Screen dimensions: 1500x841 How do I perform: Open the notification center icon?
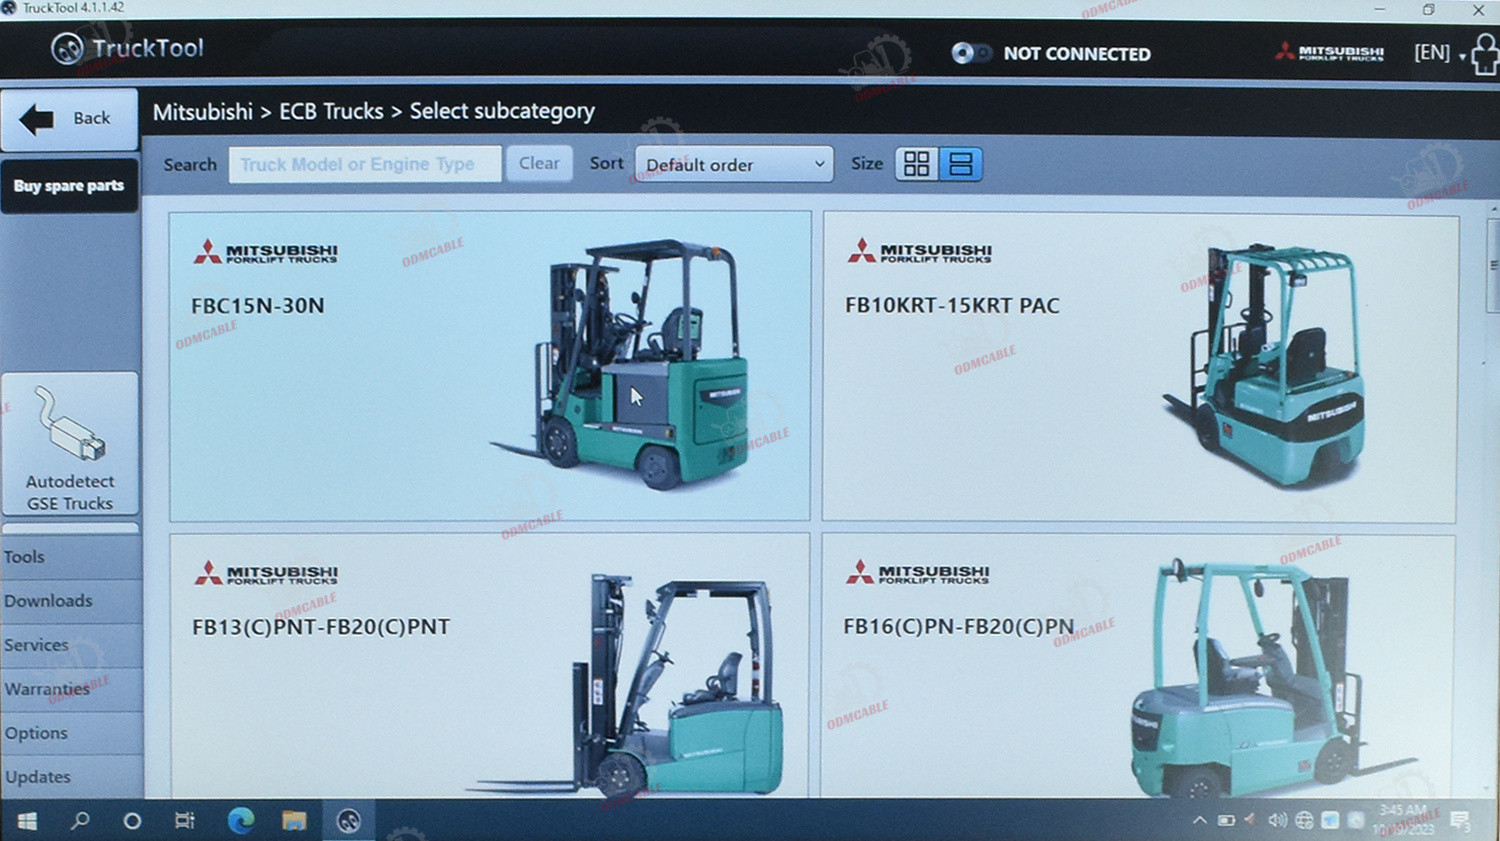pyautogui.click(x=1460, y=821)
